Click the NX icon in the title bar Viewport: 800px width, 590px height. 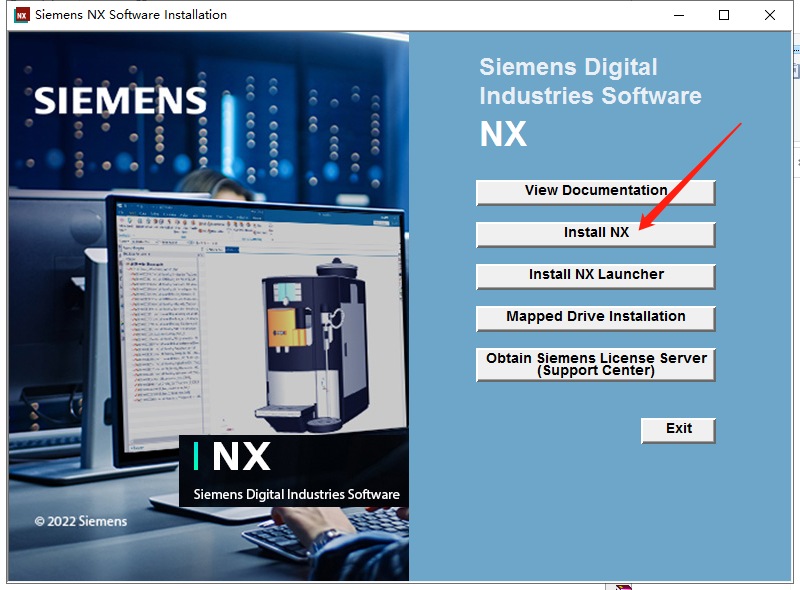click(21, 14)
